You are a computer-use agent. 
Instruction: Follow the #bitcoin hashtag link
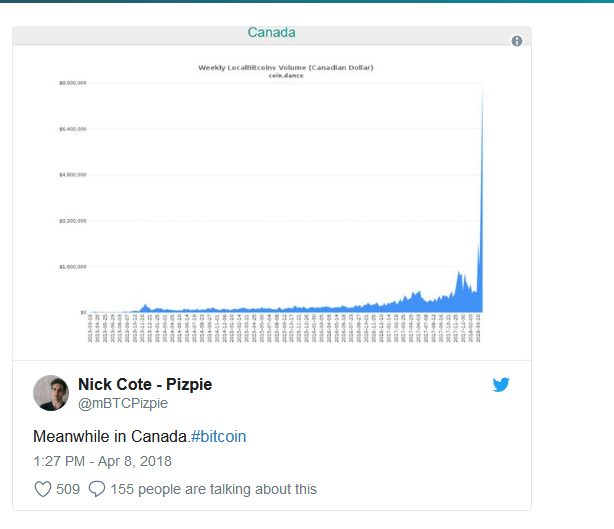pos(218,437)
